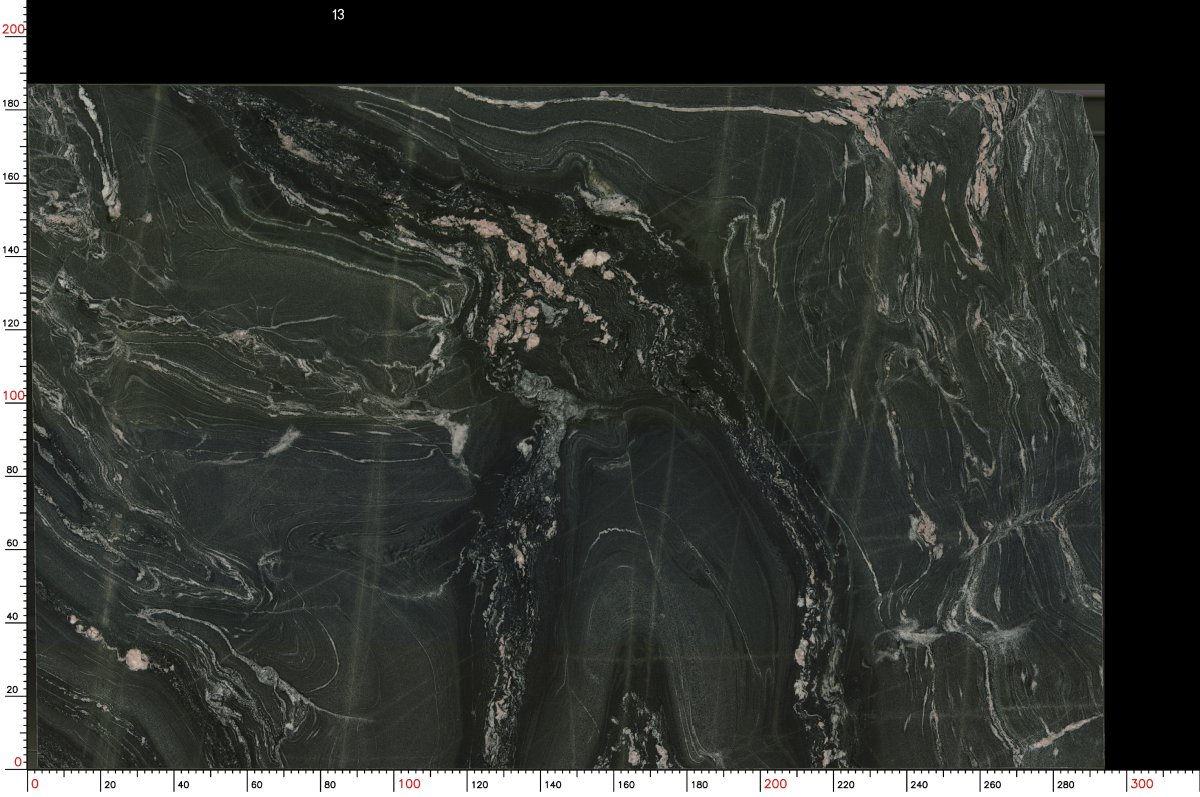Click the 200 mark on the vertical ruler
Viewport: 1200px width, 797px height.
[x=13, y=29]
